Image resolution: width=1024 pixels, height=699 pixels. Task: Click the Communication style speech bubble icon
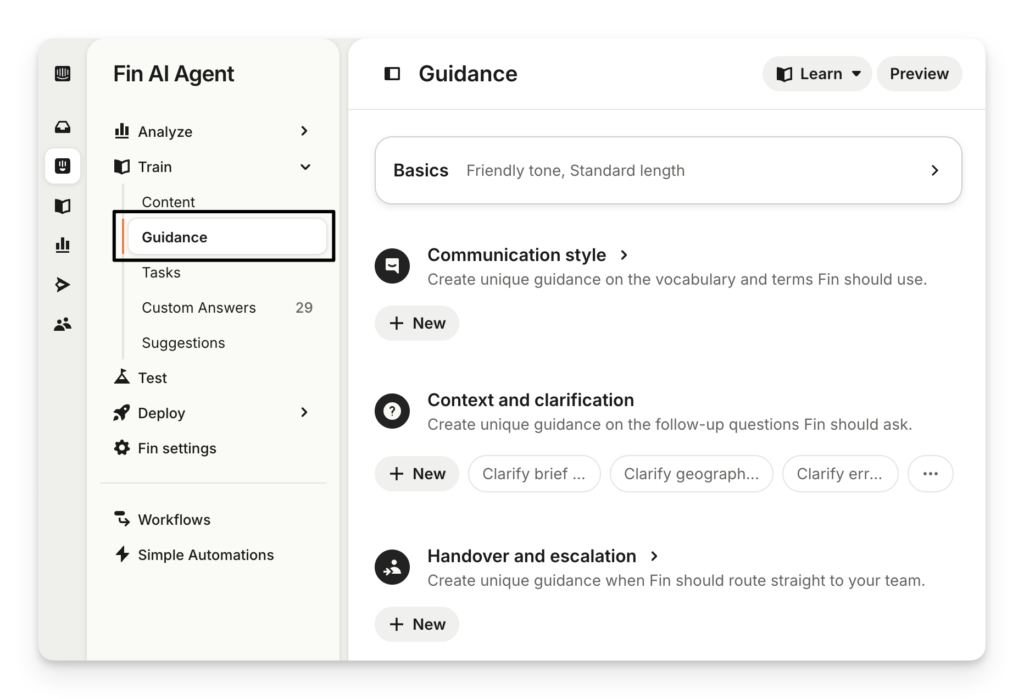click(392, 266)
